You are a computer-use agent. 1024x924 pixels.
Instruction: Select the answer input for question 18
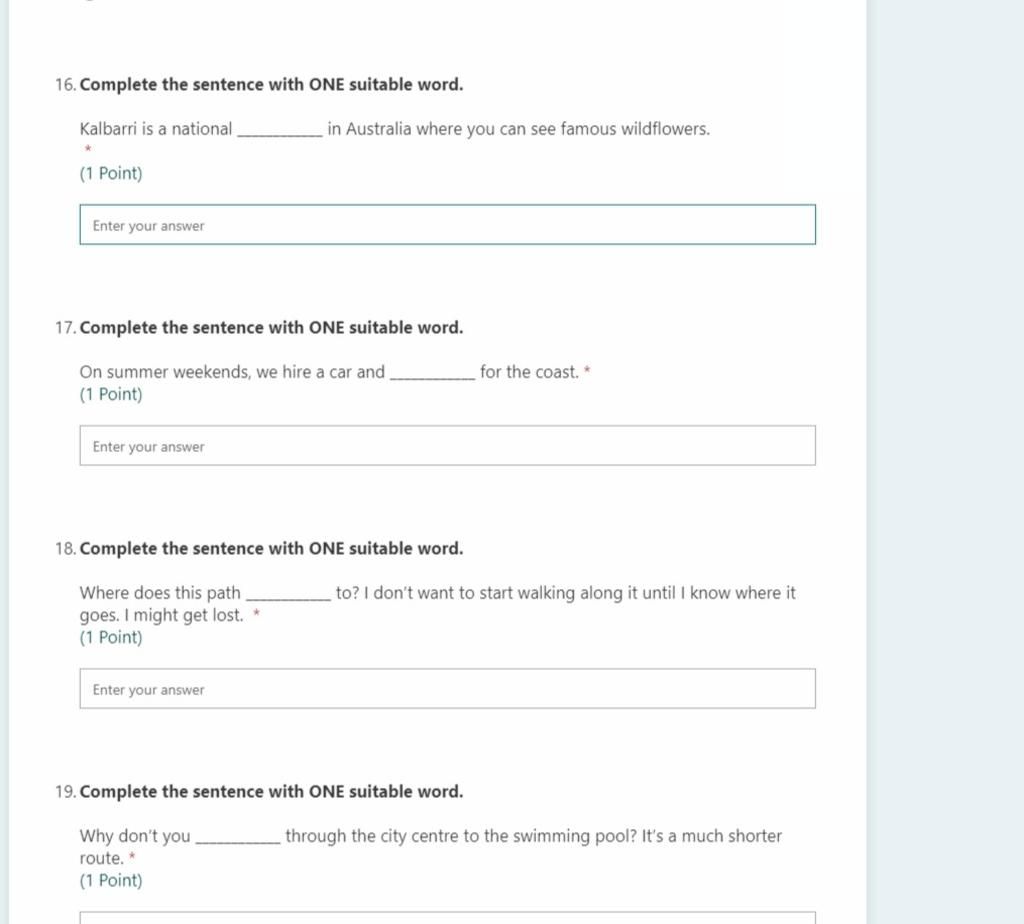(x=447, y=688)
